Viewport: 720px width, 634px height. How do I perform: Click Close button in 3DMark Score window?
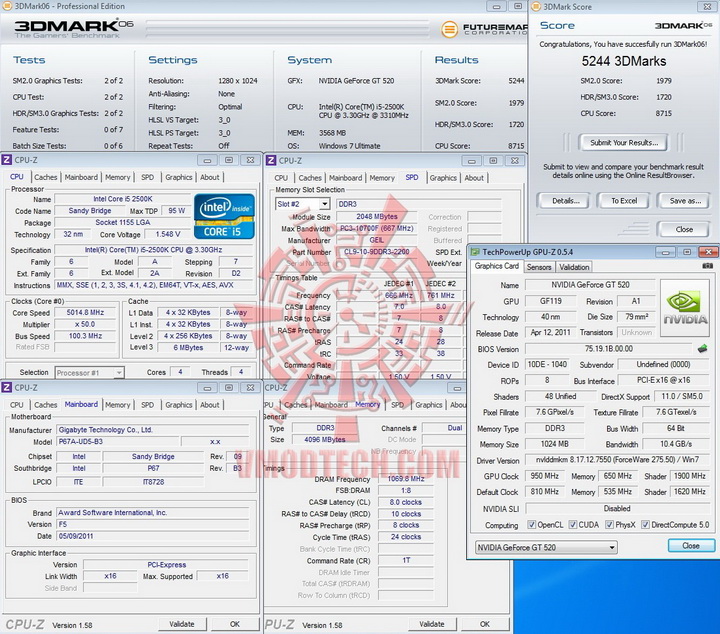684,229
